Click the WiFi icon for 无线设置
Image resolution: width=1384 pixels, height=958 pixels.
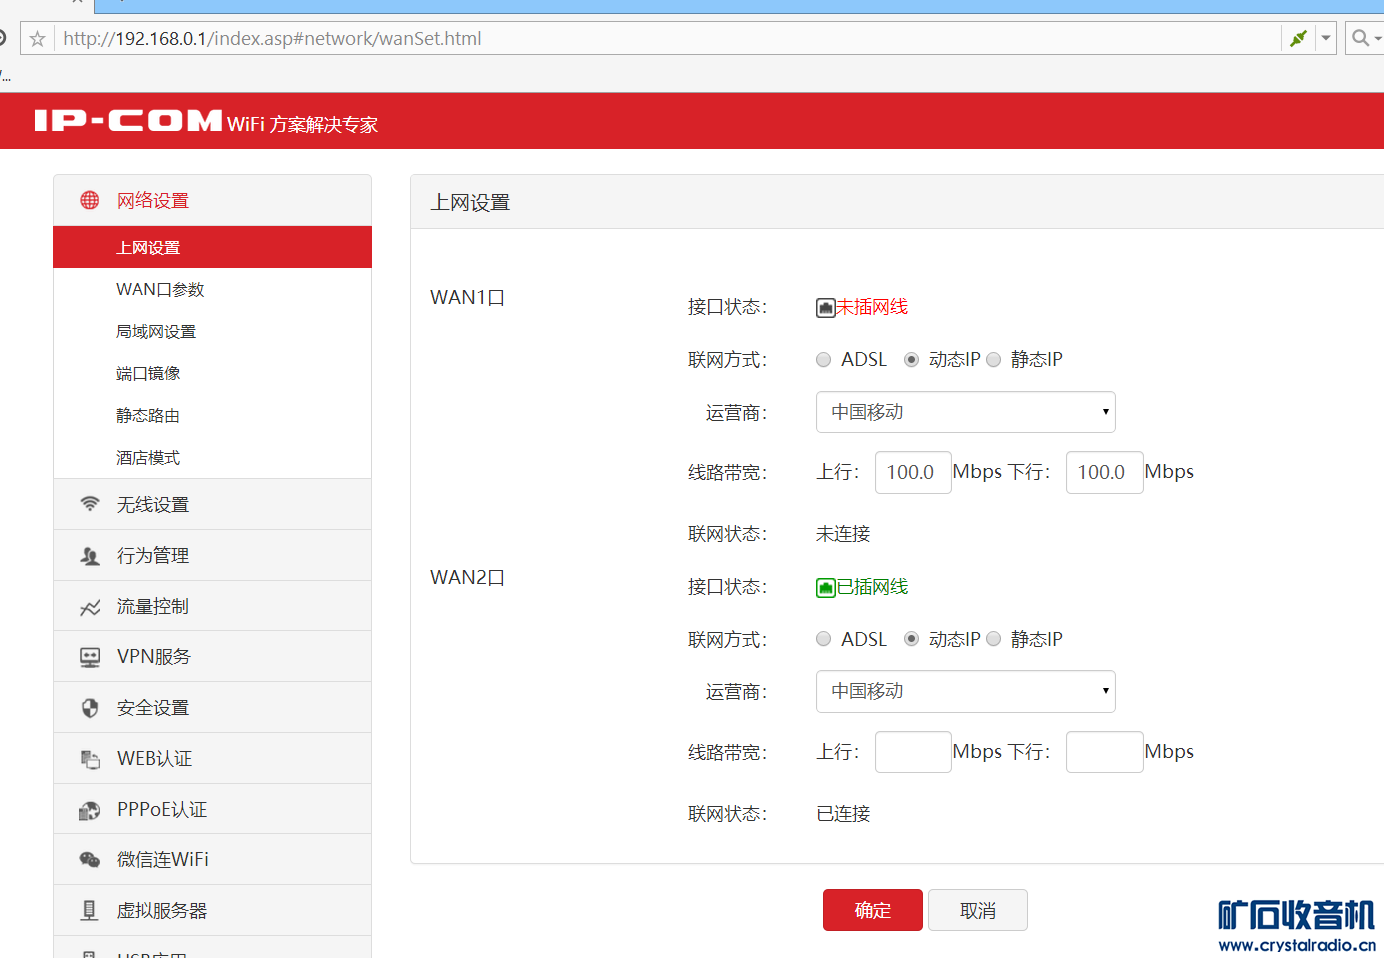pyautogui.click(x=90, y=504)
